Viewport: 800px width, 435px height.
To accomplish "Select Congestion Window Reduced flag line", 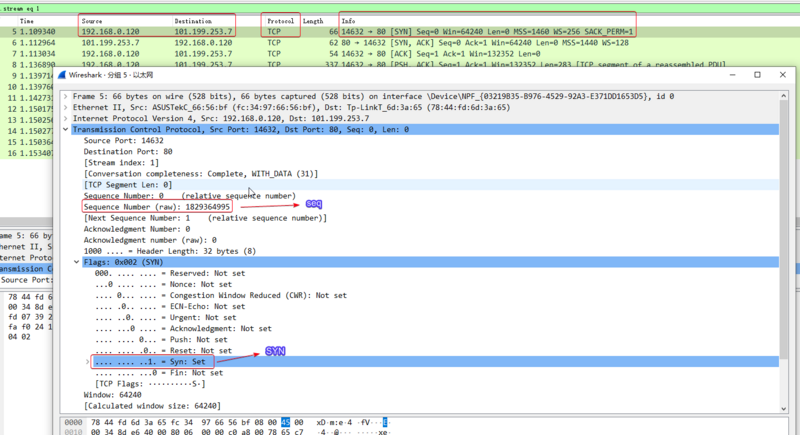I will pyautogui.click(x=221, y=295).
